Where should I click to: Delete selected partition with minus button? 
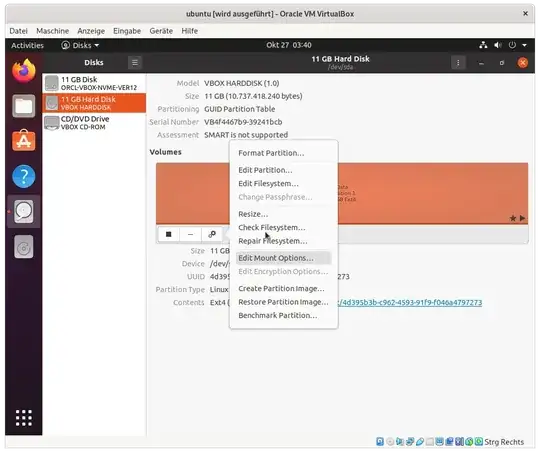(x=190, y=234)
